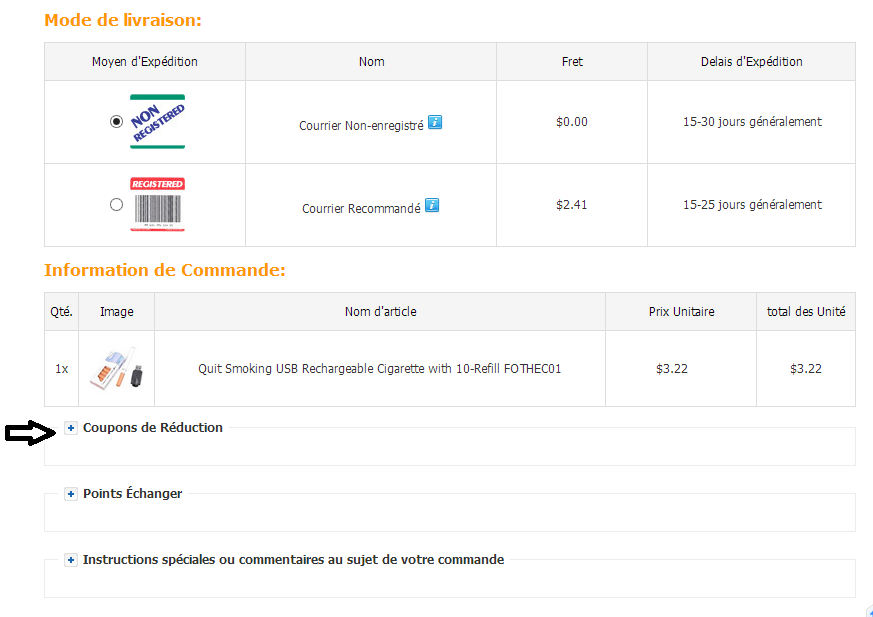Click small blue icon at bottom-right corner
873x617 pixels.
click(868, 611)
